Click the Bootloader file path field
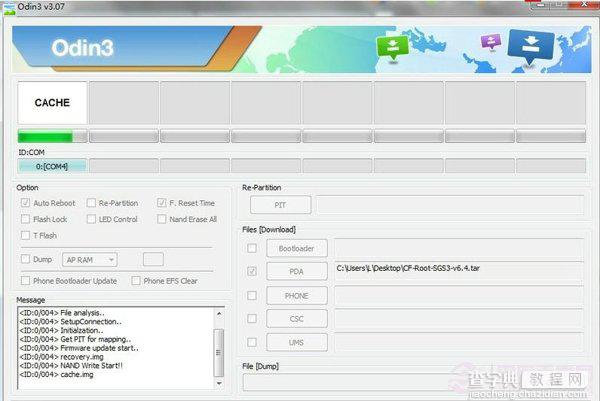Screen dimensions: 600x401 click(459, 248)
